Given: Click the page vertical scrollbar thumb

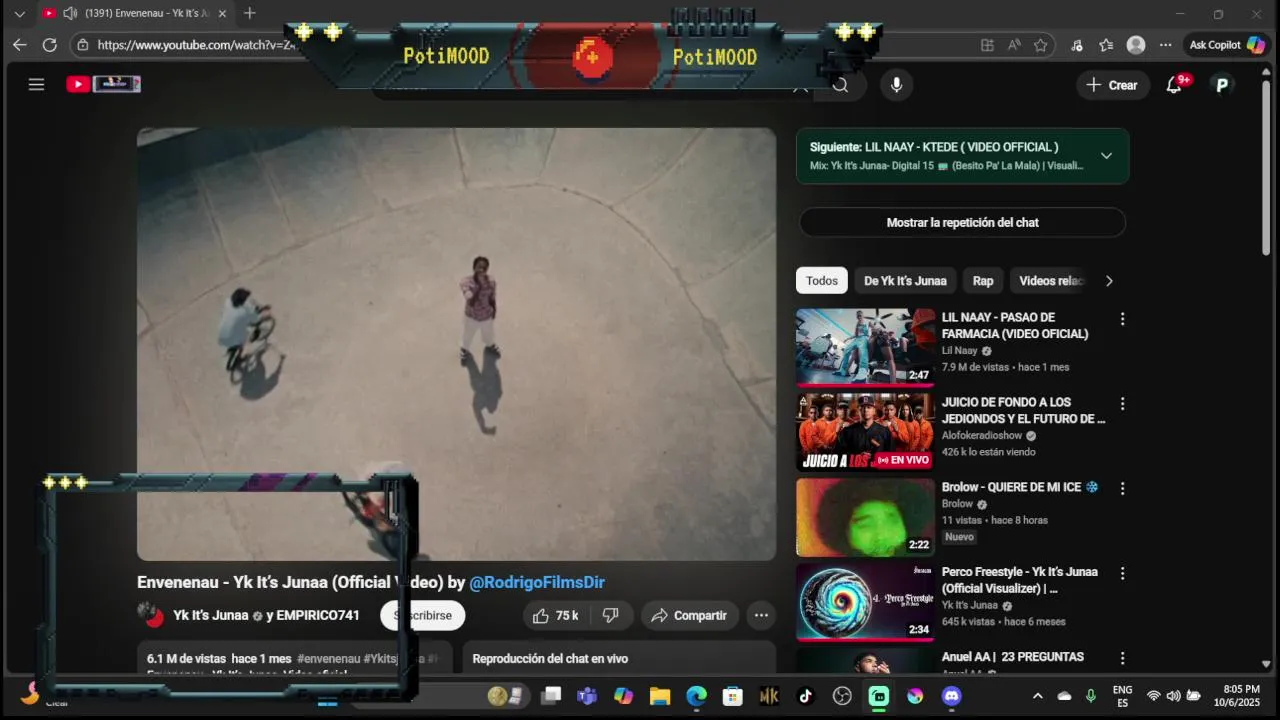Looking at the screenshot, I should [1266, 170].
